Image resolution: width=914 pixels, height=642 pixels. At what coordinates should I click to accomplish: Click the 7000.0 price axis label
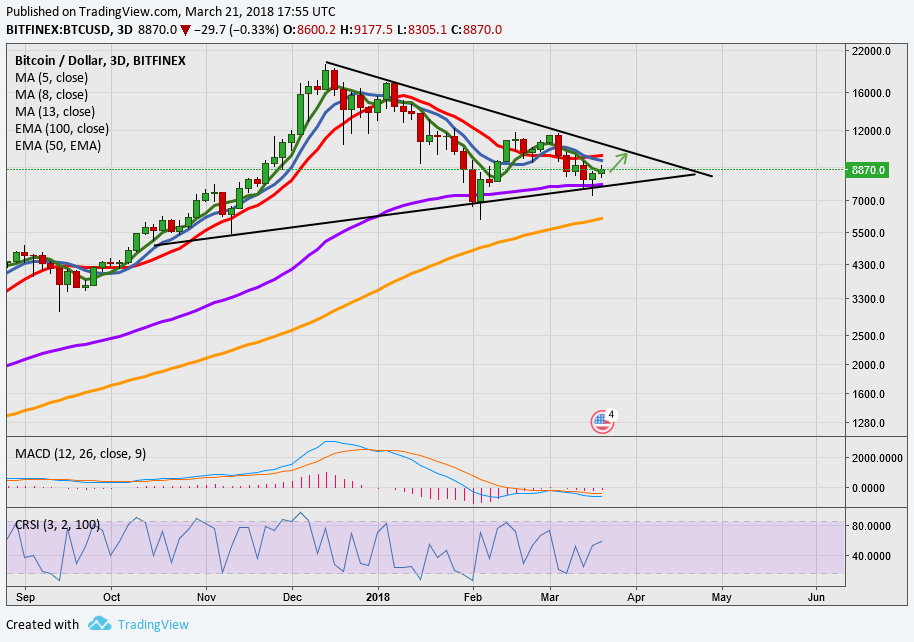click(868, 201)
